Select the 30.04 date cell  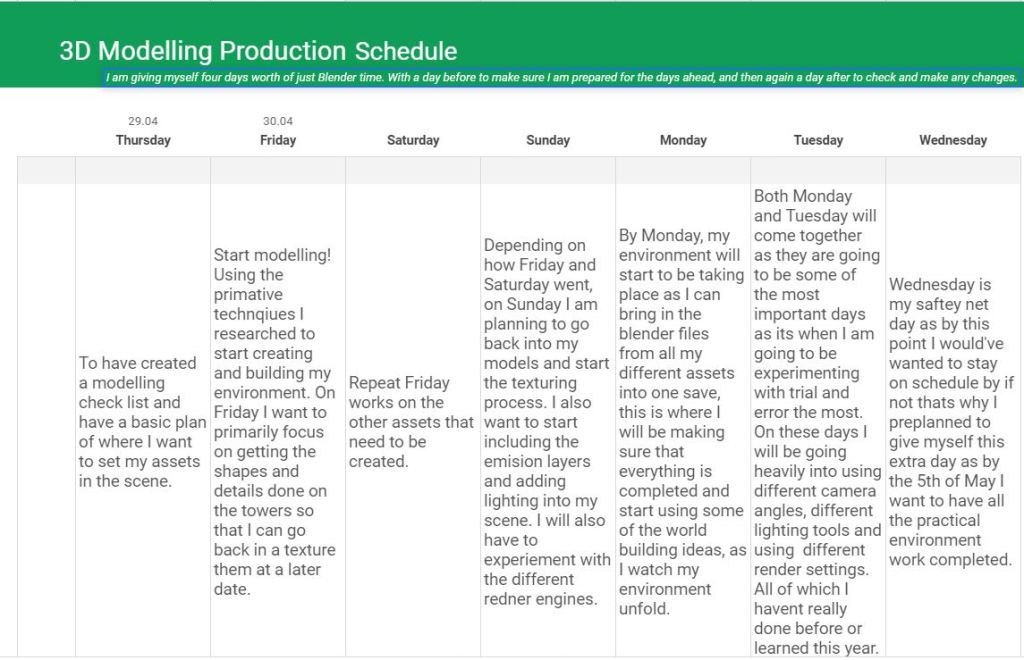(278, 121)
